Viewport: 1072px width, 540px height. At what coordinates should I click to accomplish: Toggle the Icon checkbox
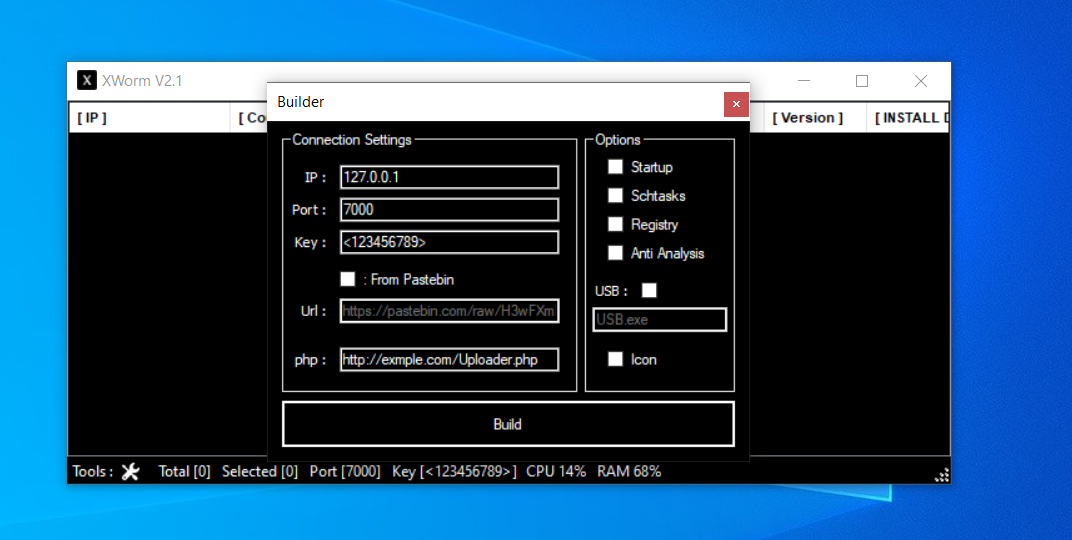[615, 359]
